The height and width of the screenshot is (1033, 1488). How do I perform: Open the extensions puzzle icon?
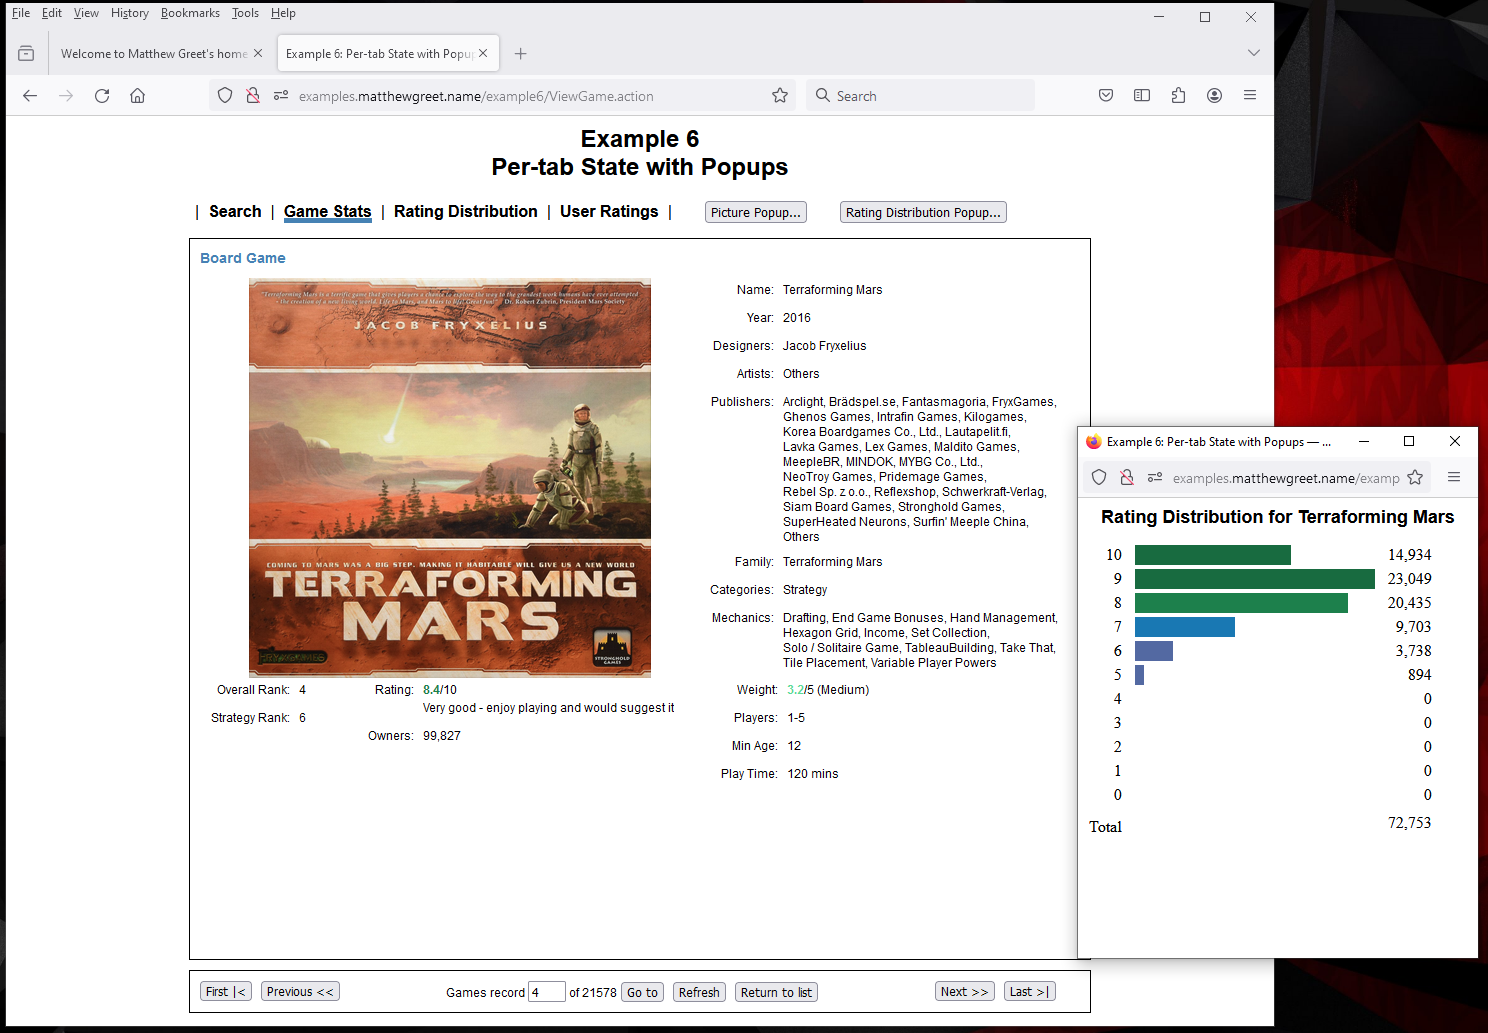tap(1178, 96)
